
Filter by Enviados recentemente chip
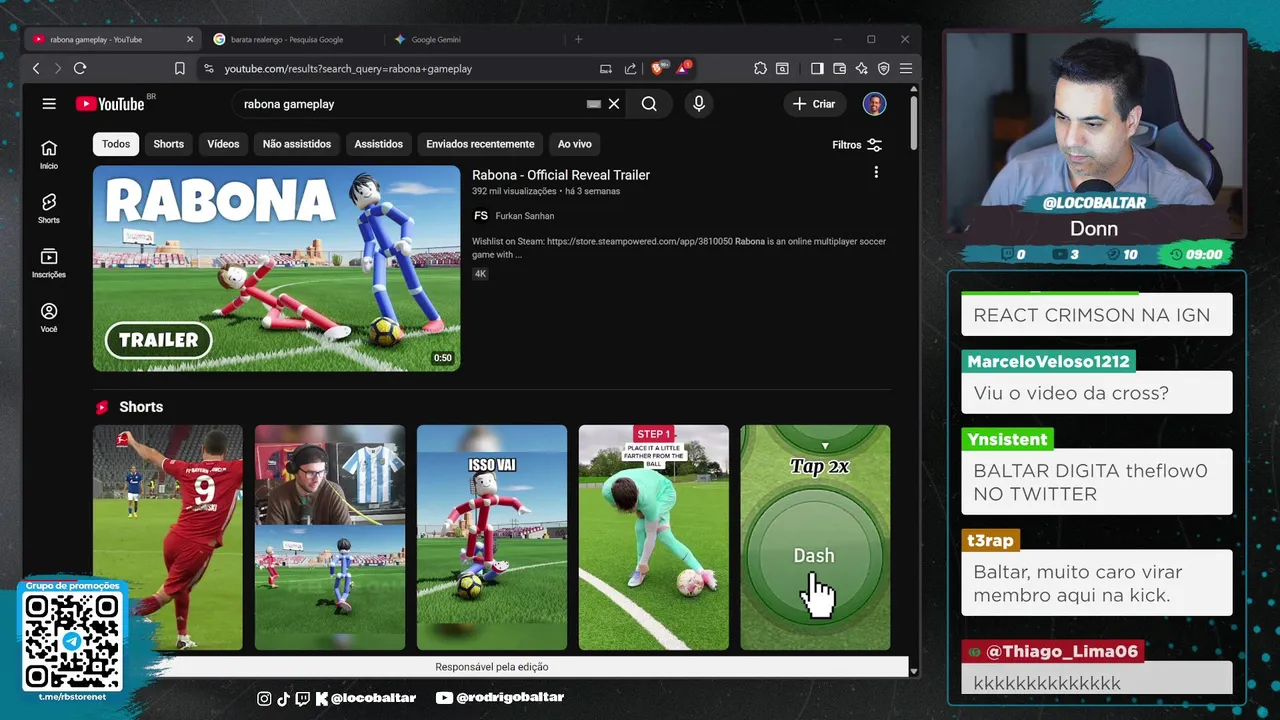(480, 144)
